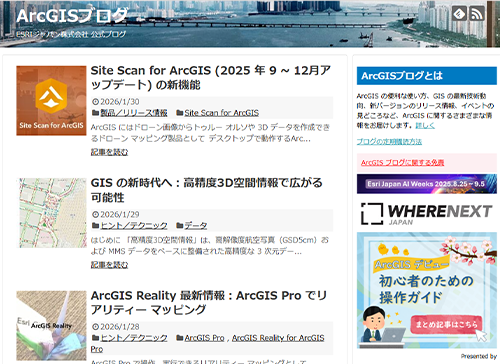The image size is (500, 364).
Task: Open 記事を読む under the GIS の新時代へ article
Action: point(109,265)
